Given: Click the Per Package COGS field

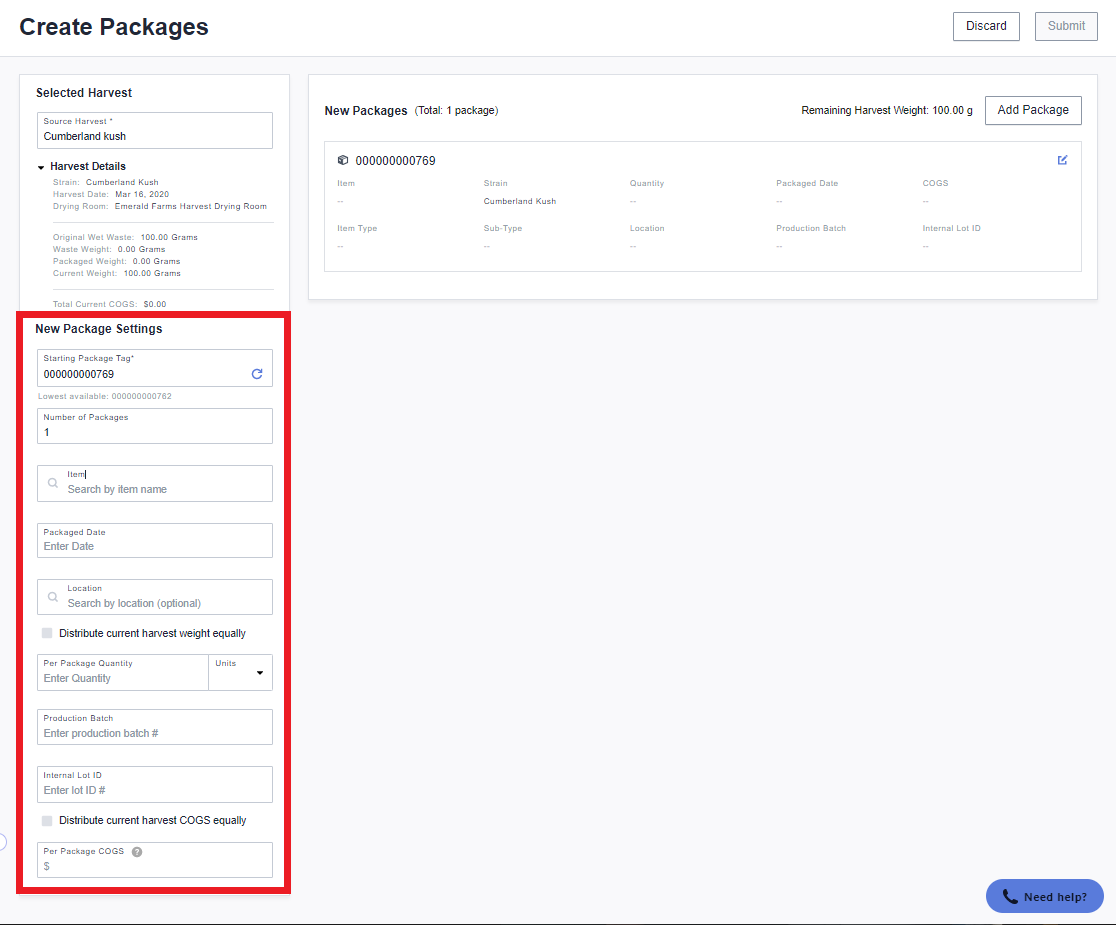Looking at the screenshot, I should [155, 860].
